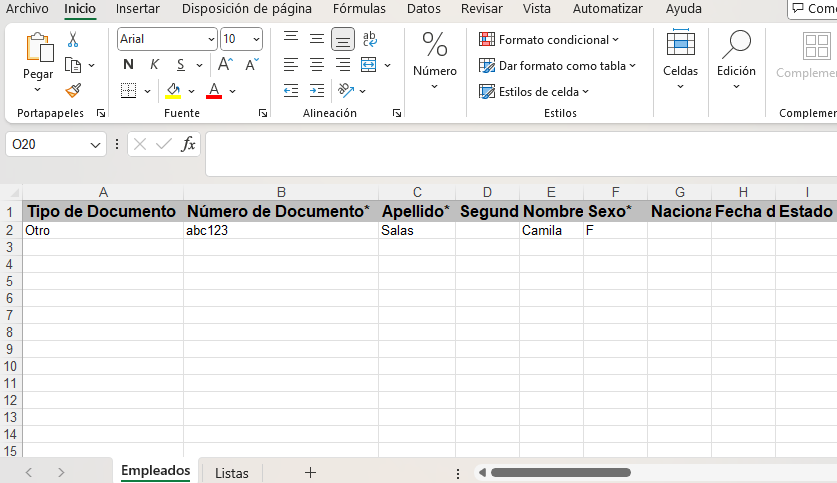Open the Insertar ribbon tab

coord(137,9)
